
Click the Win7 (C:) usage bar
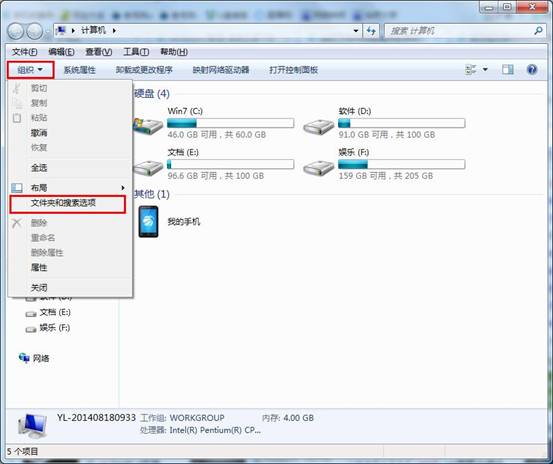230,123
